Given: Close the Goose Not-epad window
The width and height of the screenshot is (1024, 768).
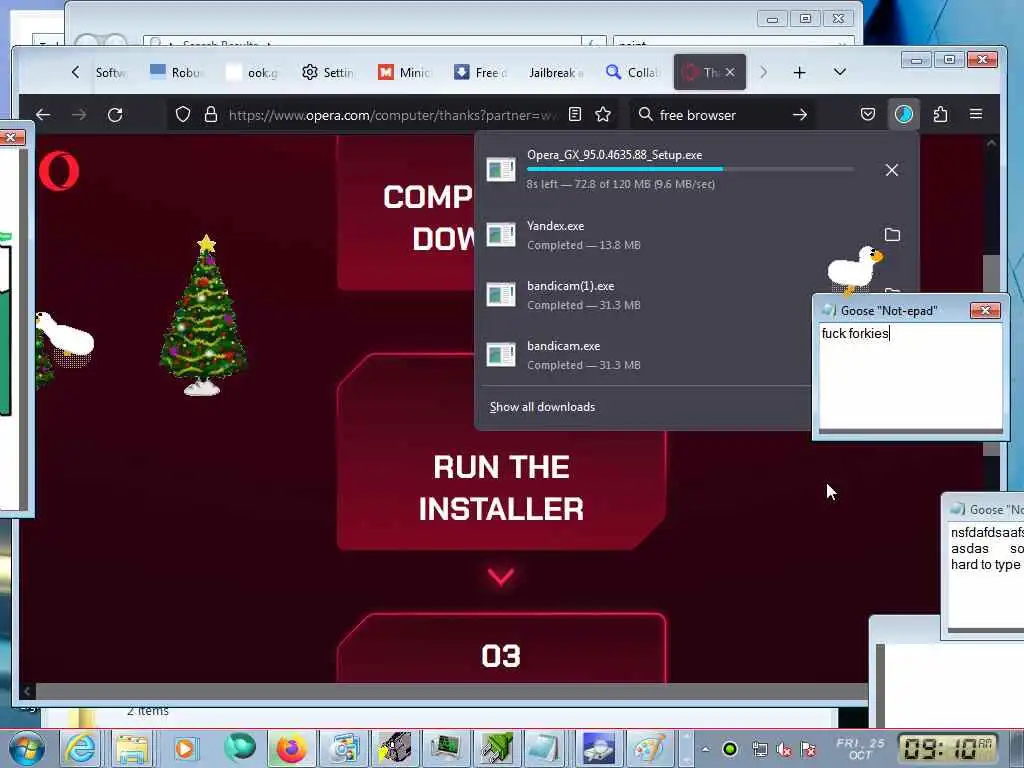Looking at the screenshot, I should [x=985, y=310].
